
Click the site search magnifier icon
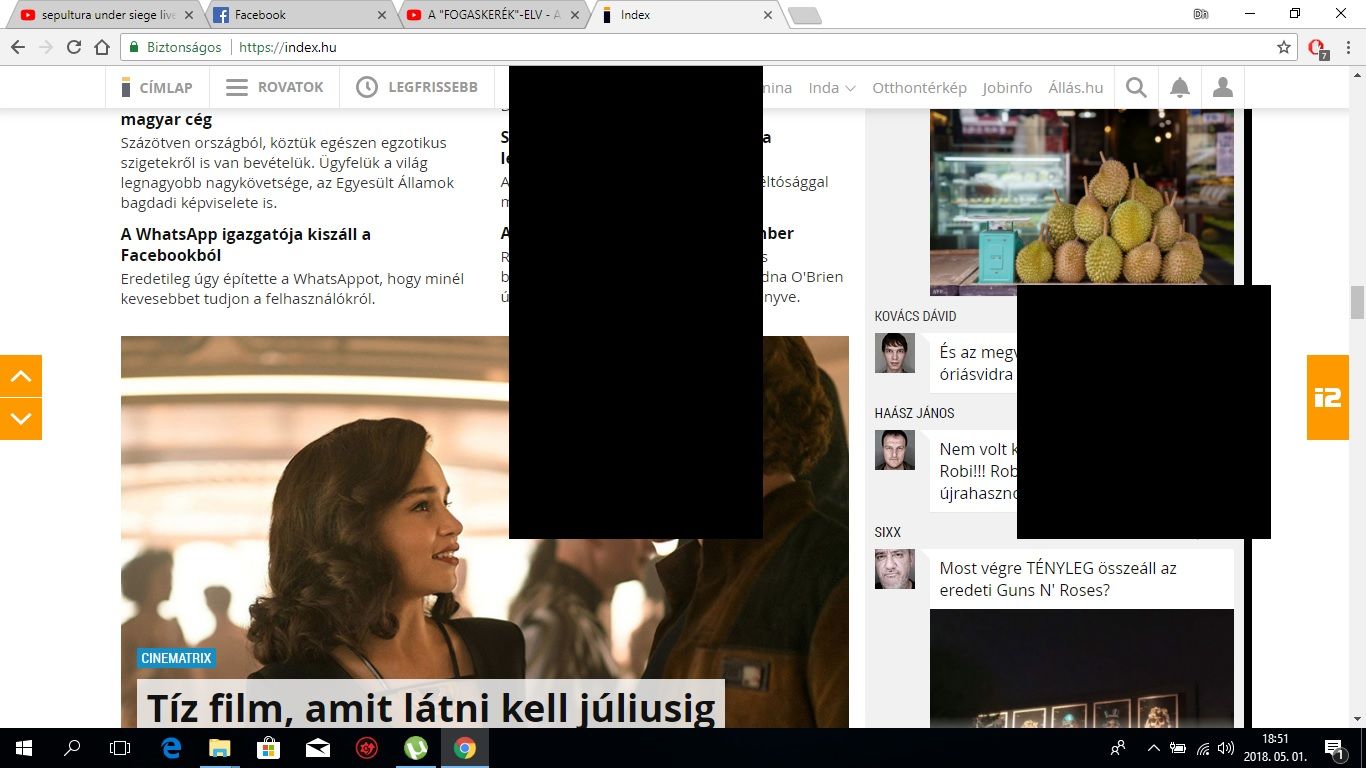tap(1136, 88)
